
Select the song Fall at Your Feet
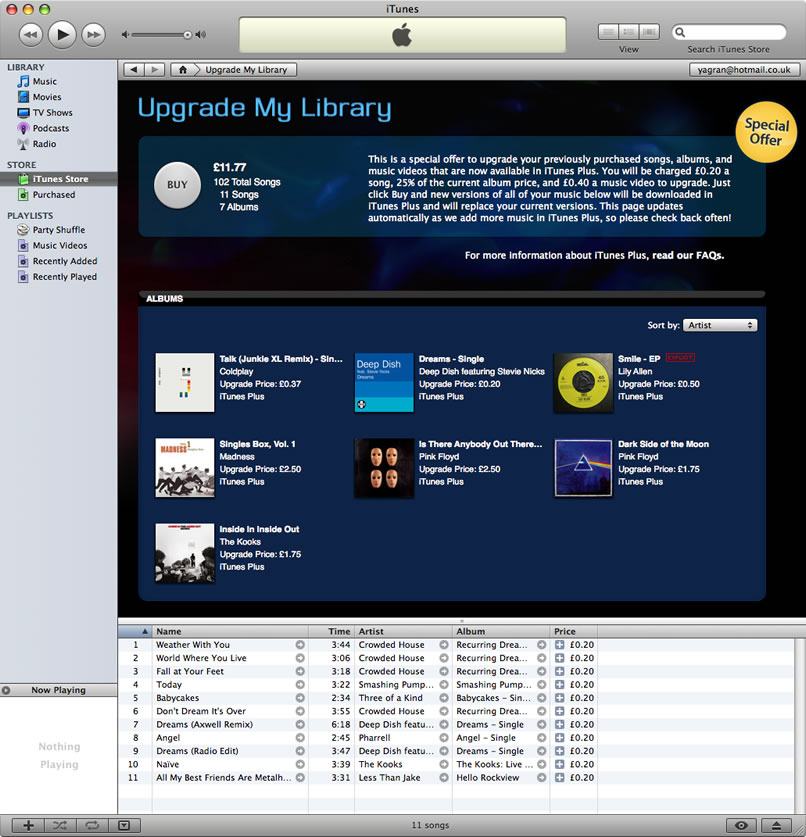coord(189,671)
